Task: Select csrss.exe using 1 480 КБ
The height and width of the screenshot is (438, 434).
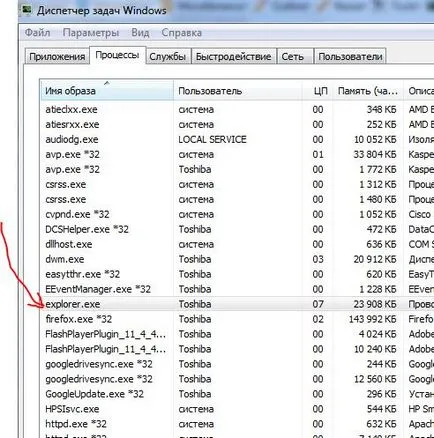Action: click(x=237, y=199)
